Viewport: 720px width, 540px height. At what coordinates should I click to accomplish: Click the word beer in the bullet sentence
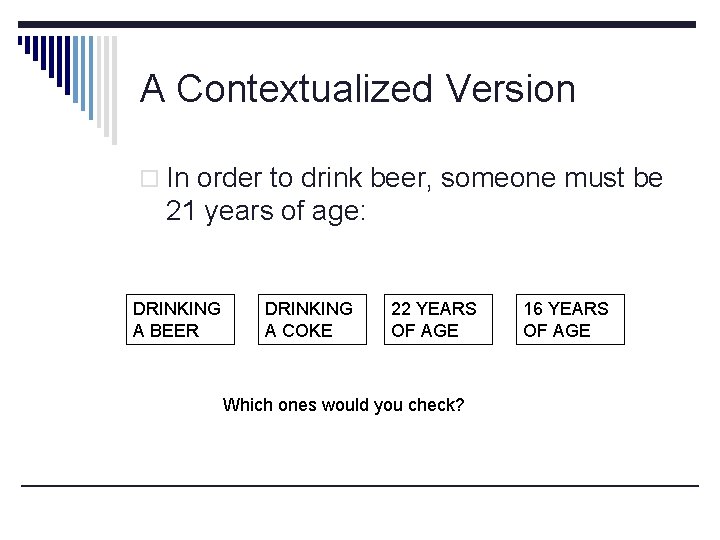[398, 178]
